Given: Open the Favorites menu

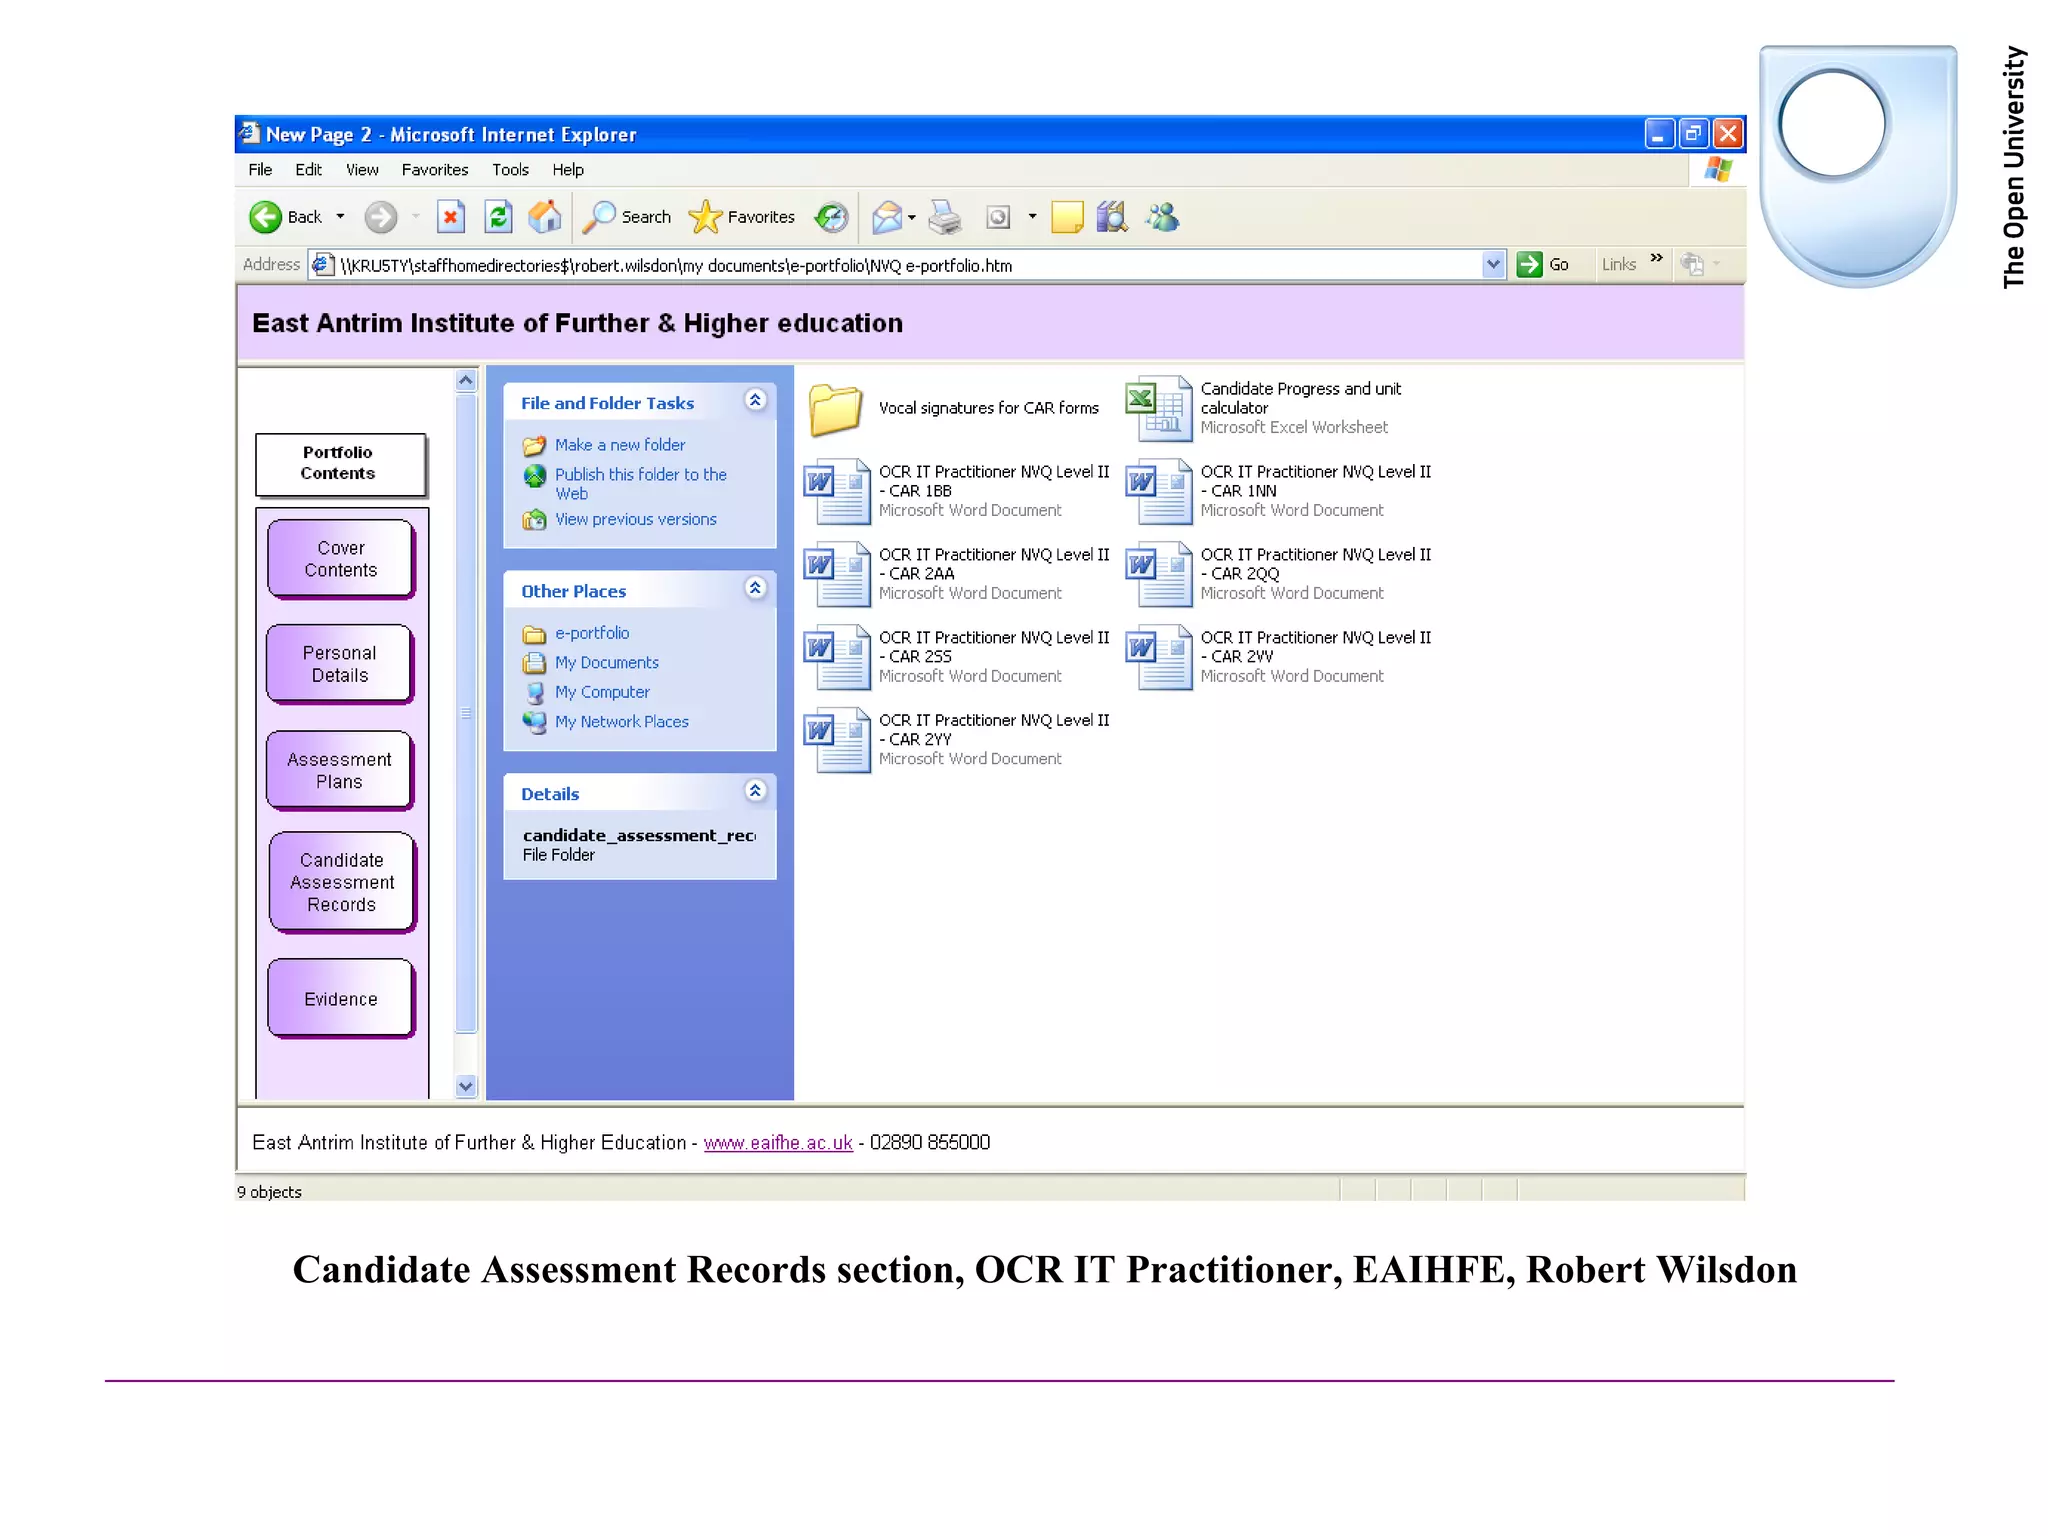Looking at the screenshot, I should [435, 170].
